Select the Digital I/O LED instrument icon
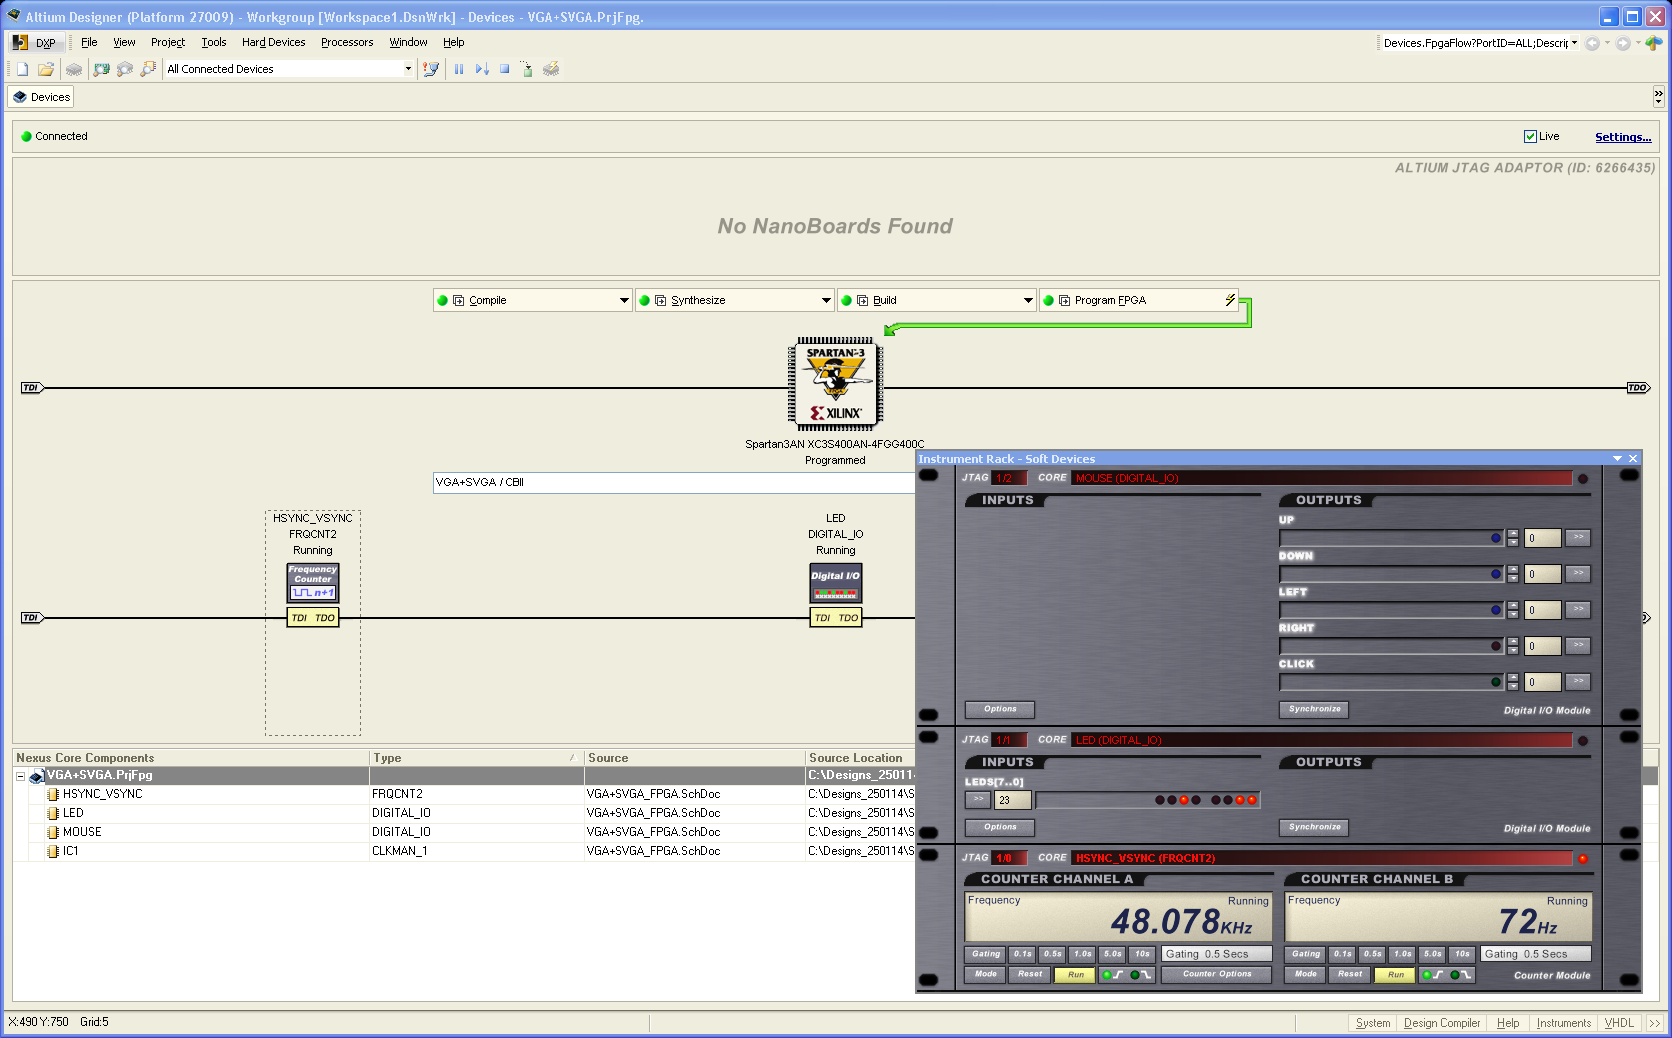1672x1038 pixels. 835,583
